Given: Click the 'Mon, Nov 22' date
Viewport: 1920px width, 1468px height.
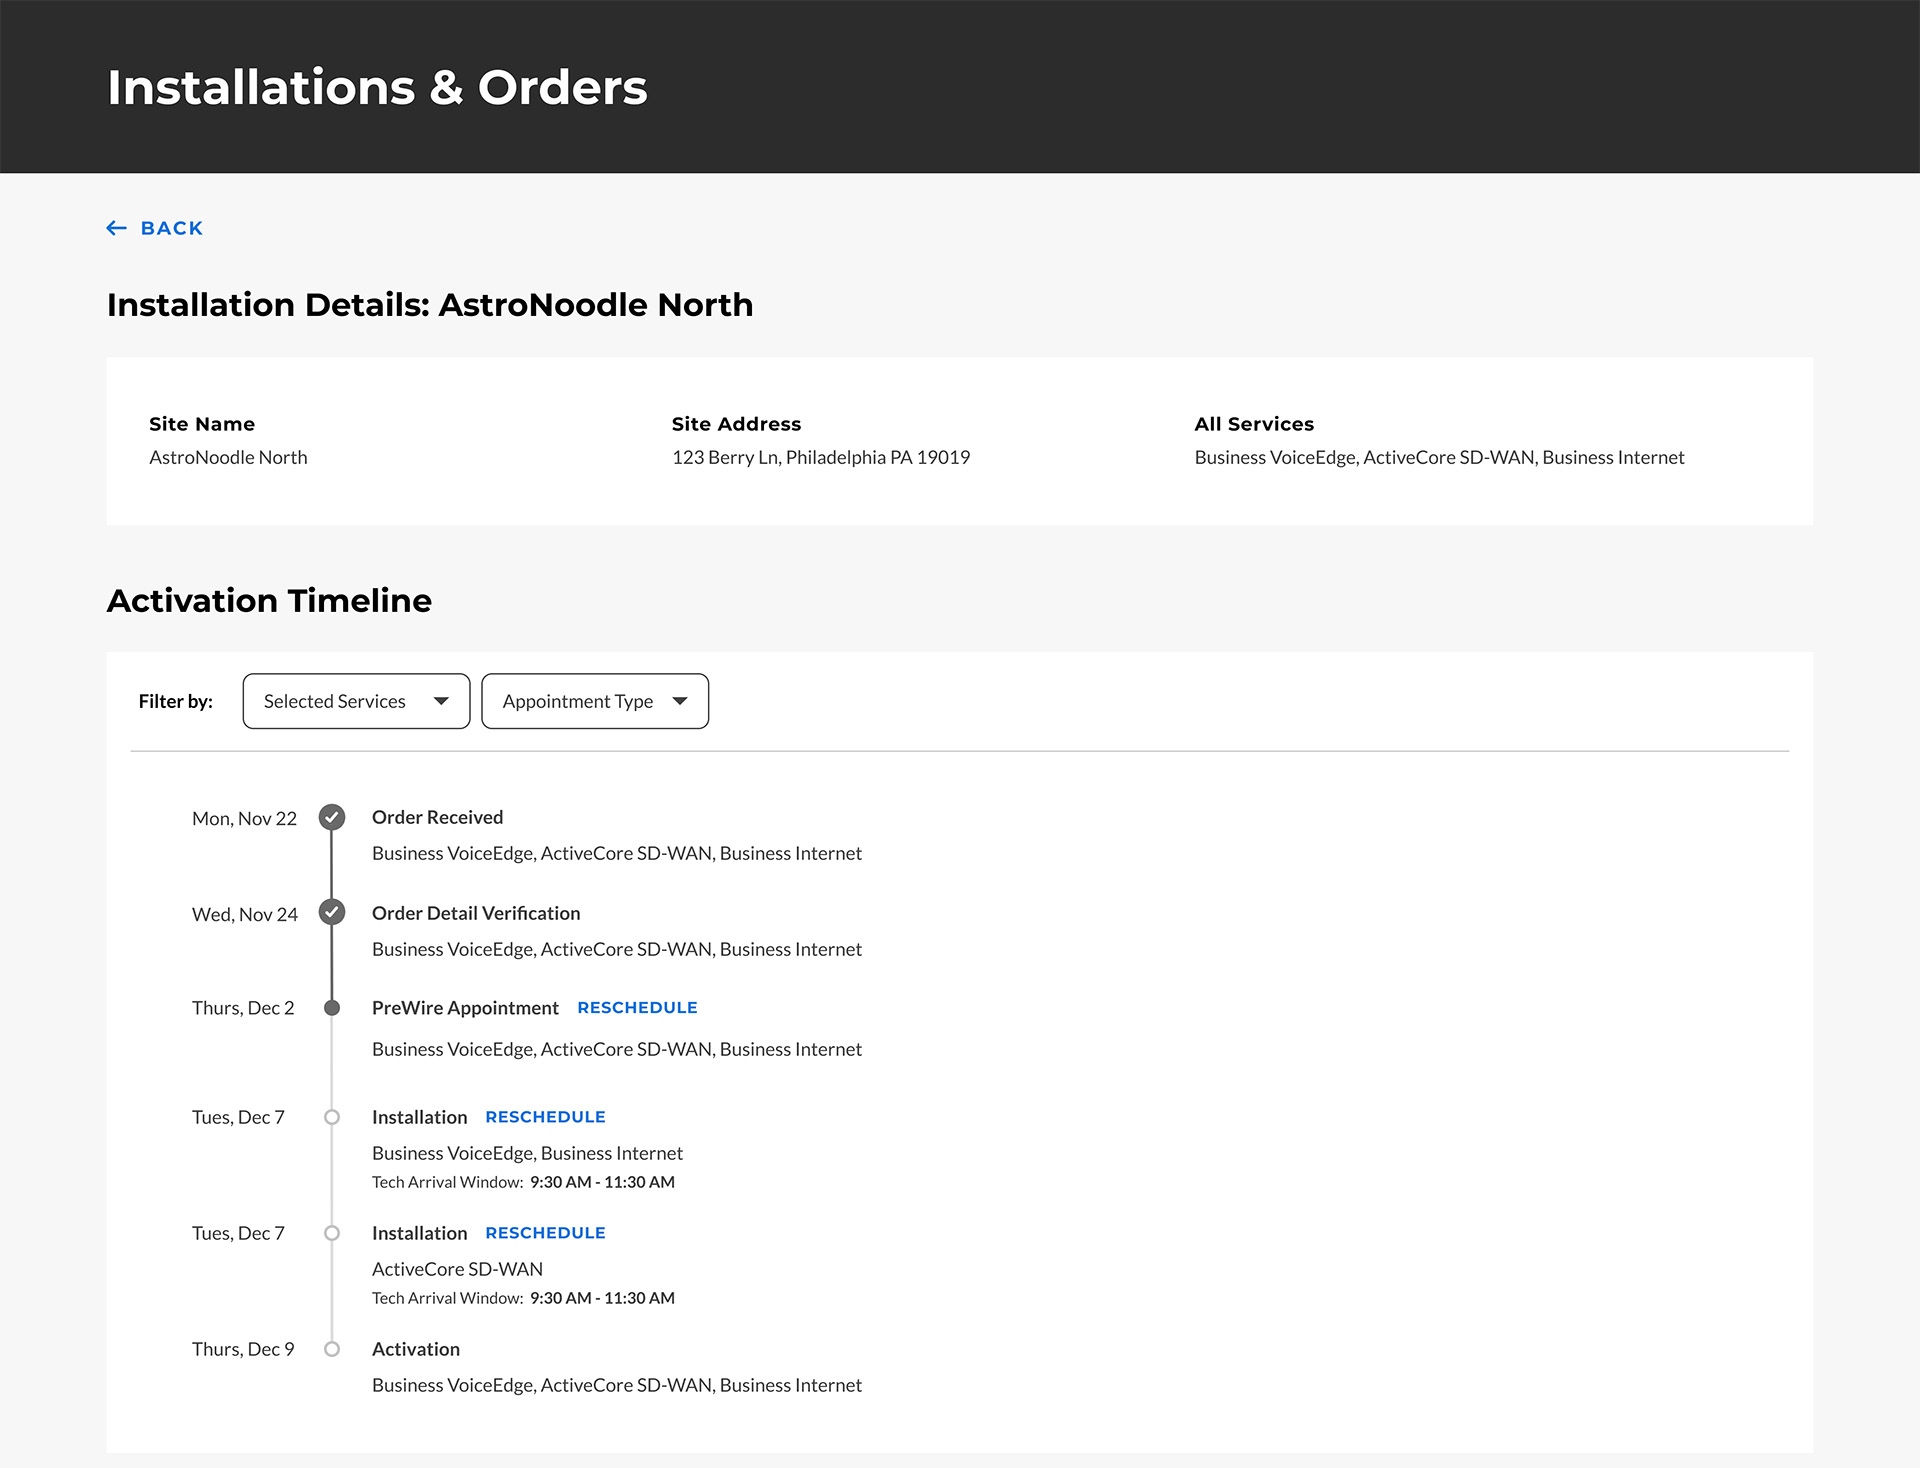Looking at the screenshot, I should coord(244,818).
